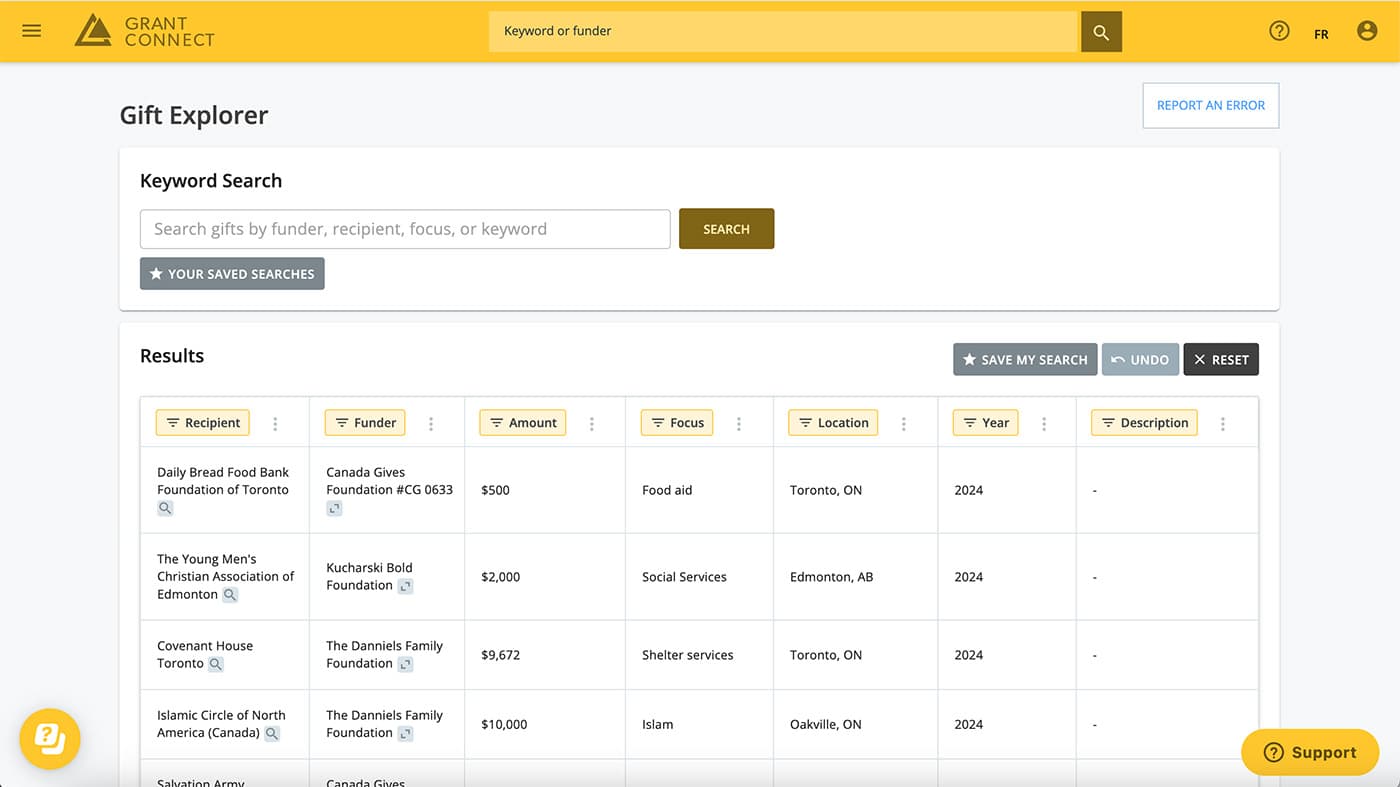Open the Focus column filter
Screen dimensions: 1400x787
coord(677,423)
